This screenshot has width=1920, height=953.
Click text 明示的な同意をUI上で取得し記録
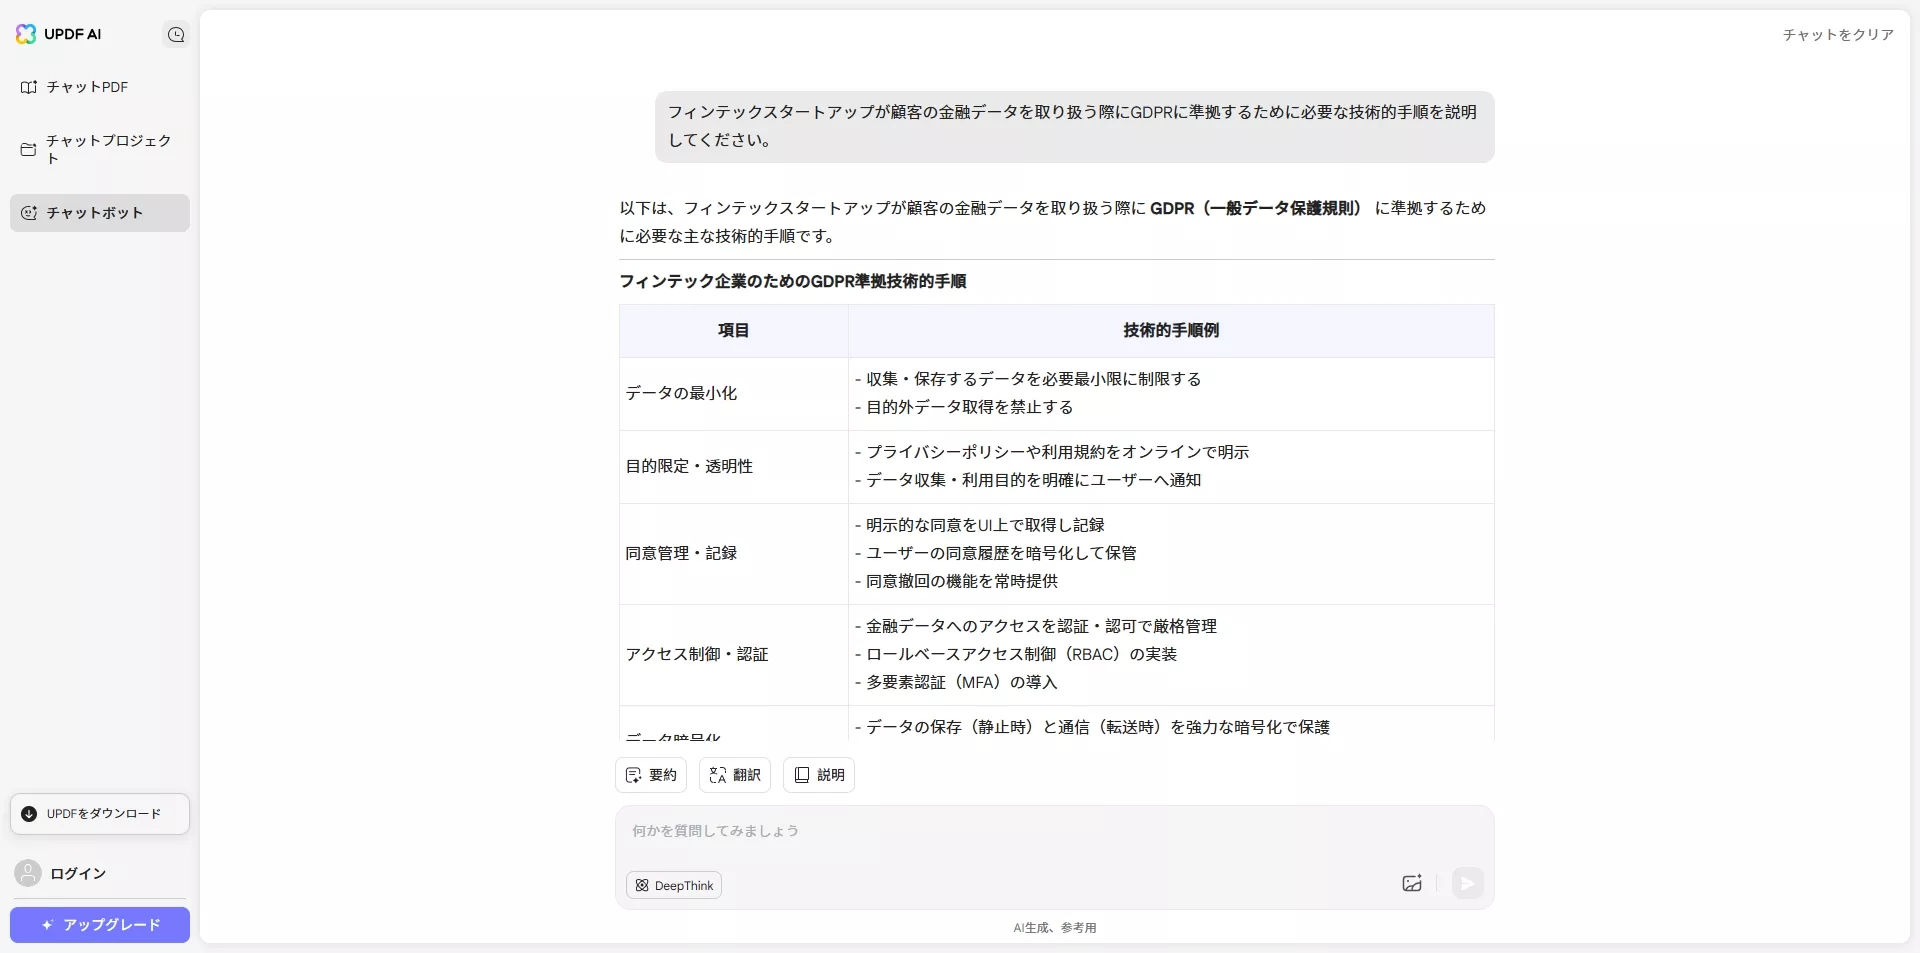(985, 526)
